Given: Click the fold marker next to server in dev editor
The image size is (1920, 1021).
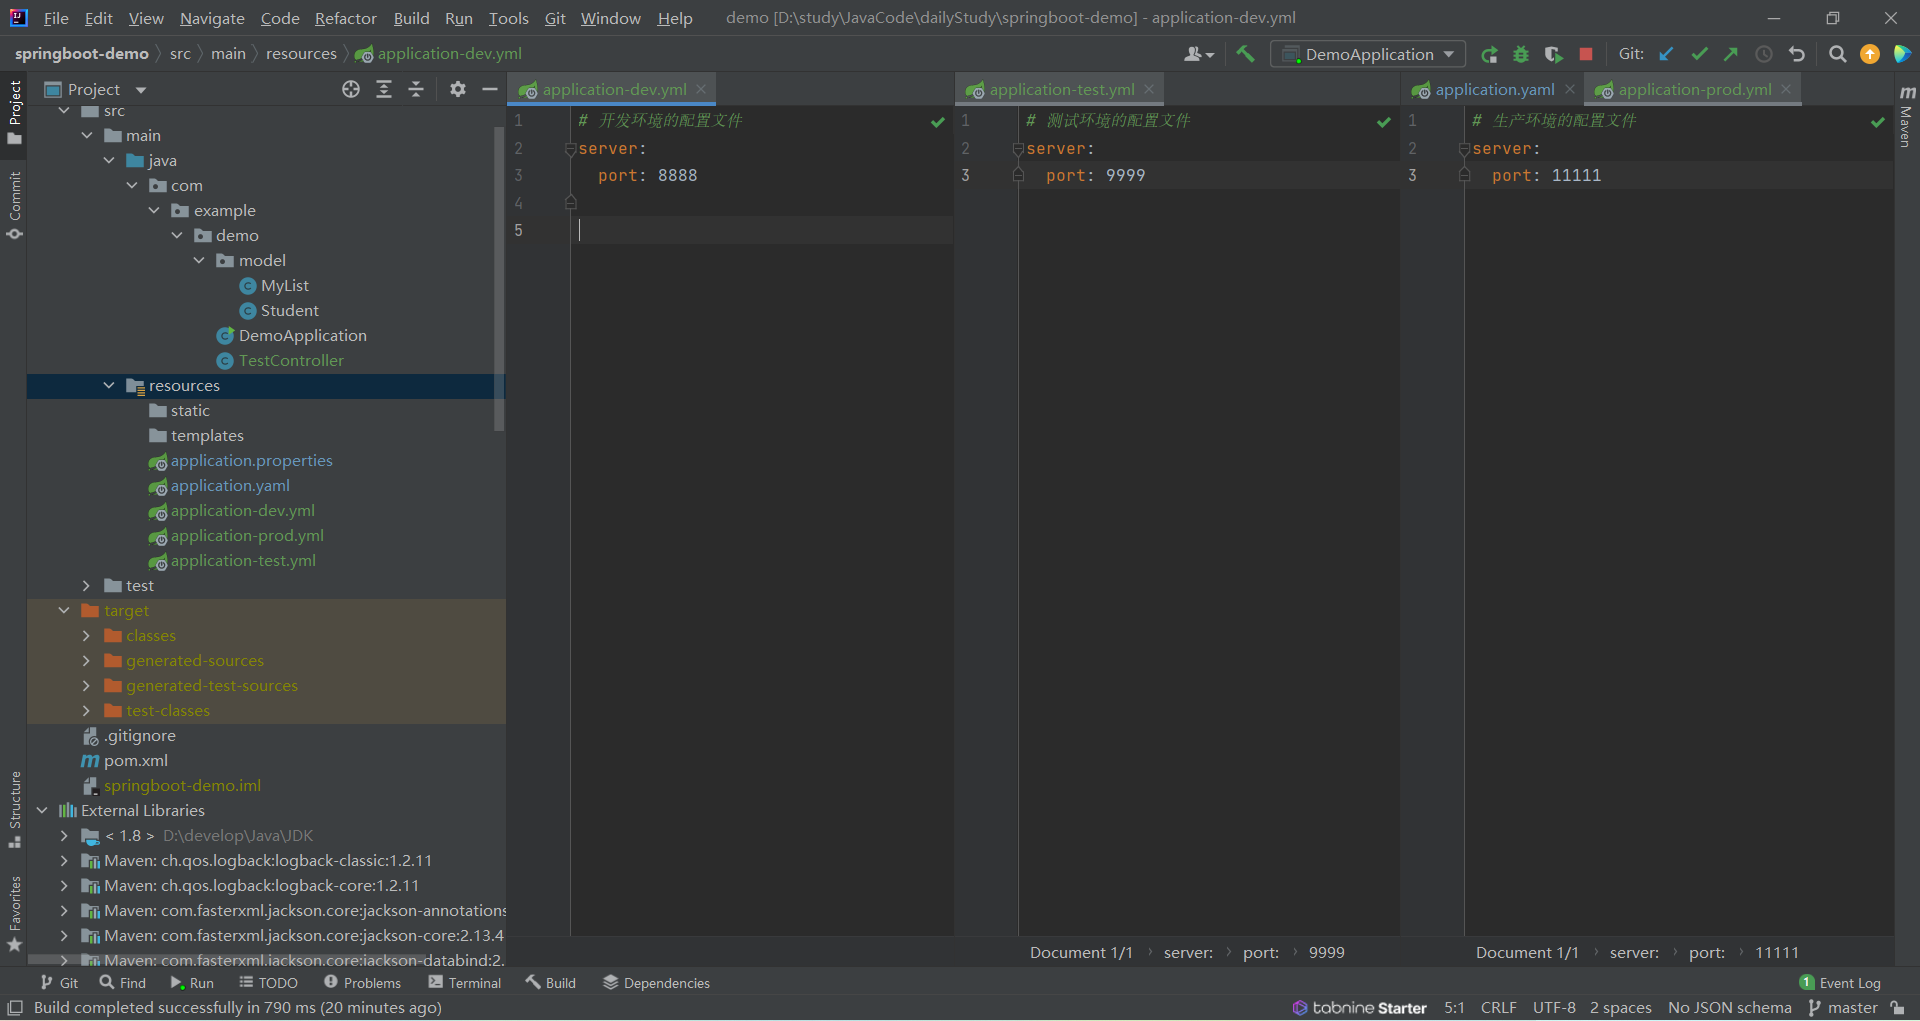Looking at the screenshot, I should [x=570, y=149].
